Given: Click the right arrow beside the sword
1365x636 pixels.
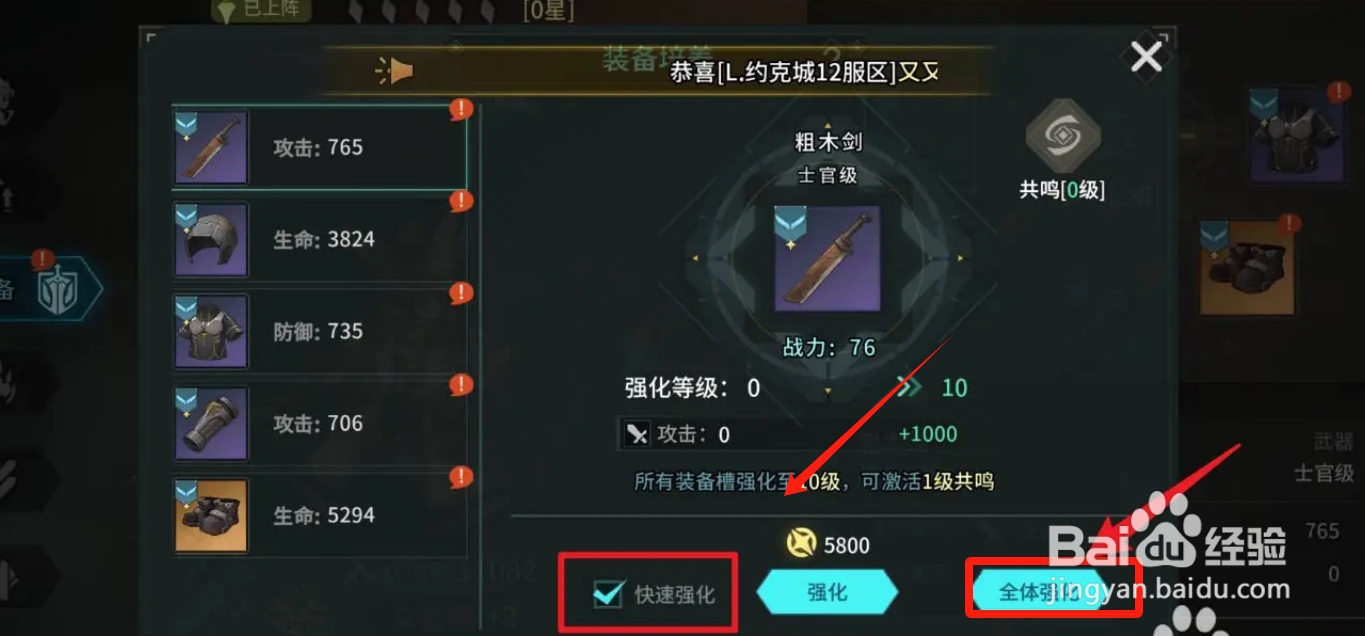Looking at the screenshot, I should (961, 259).
